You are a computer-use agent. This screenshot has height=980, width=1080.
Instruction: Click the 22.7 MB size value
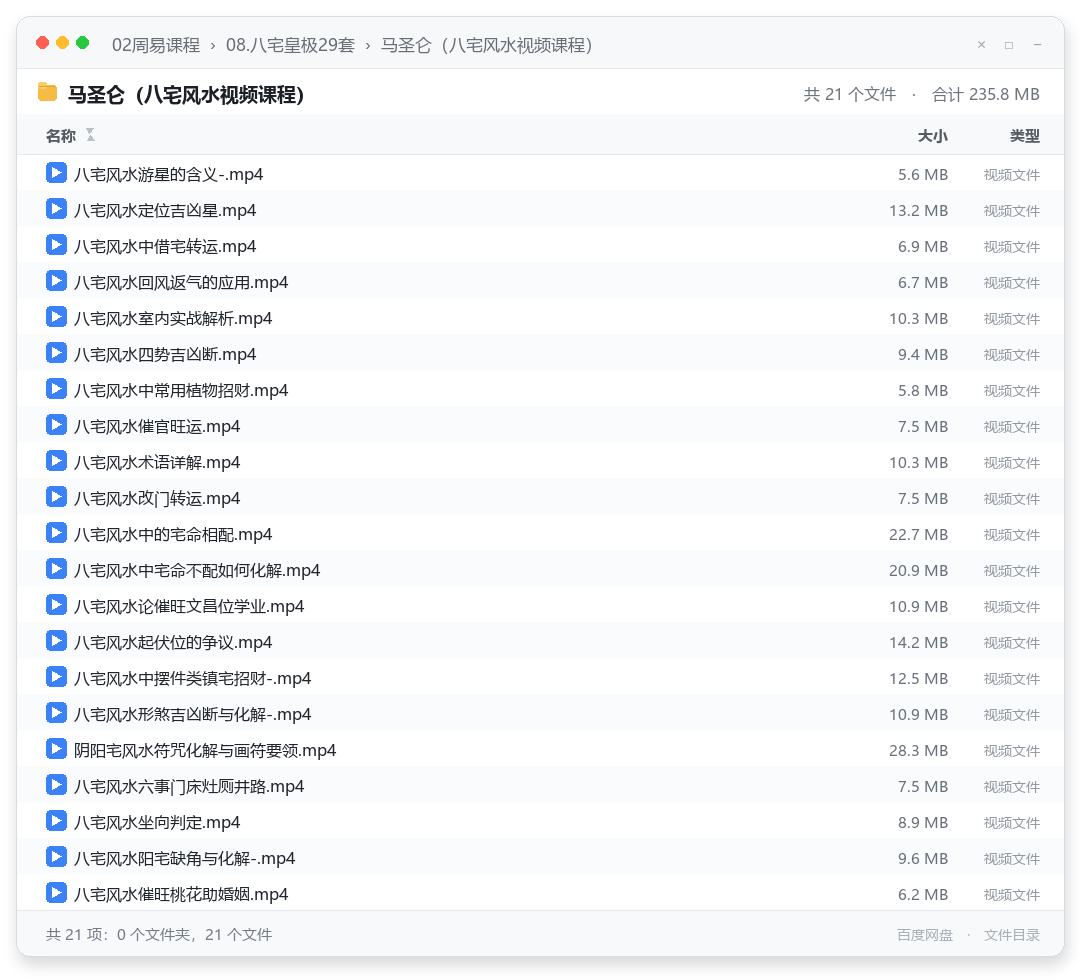918,534
